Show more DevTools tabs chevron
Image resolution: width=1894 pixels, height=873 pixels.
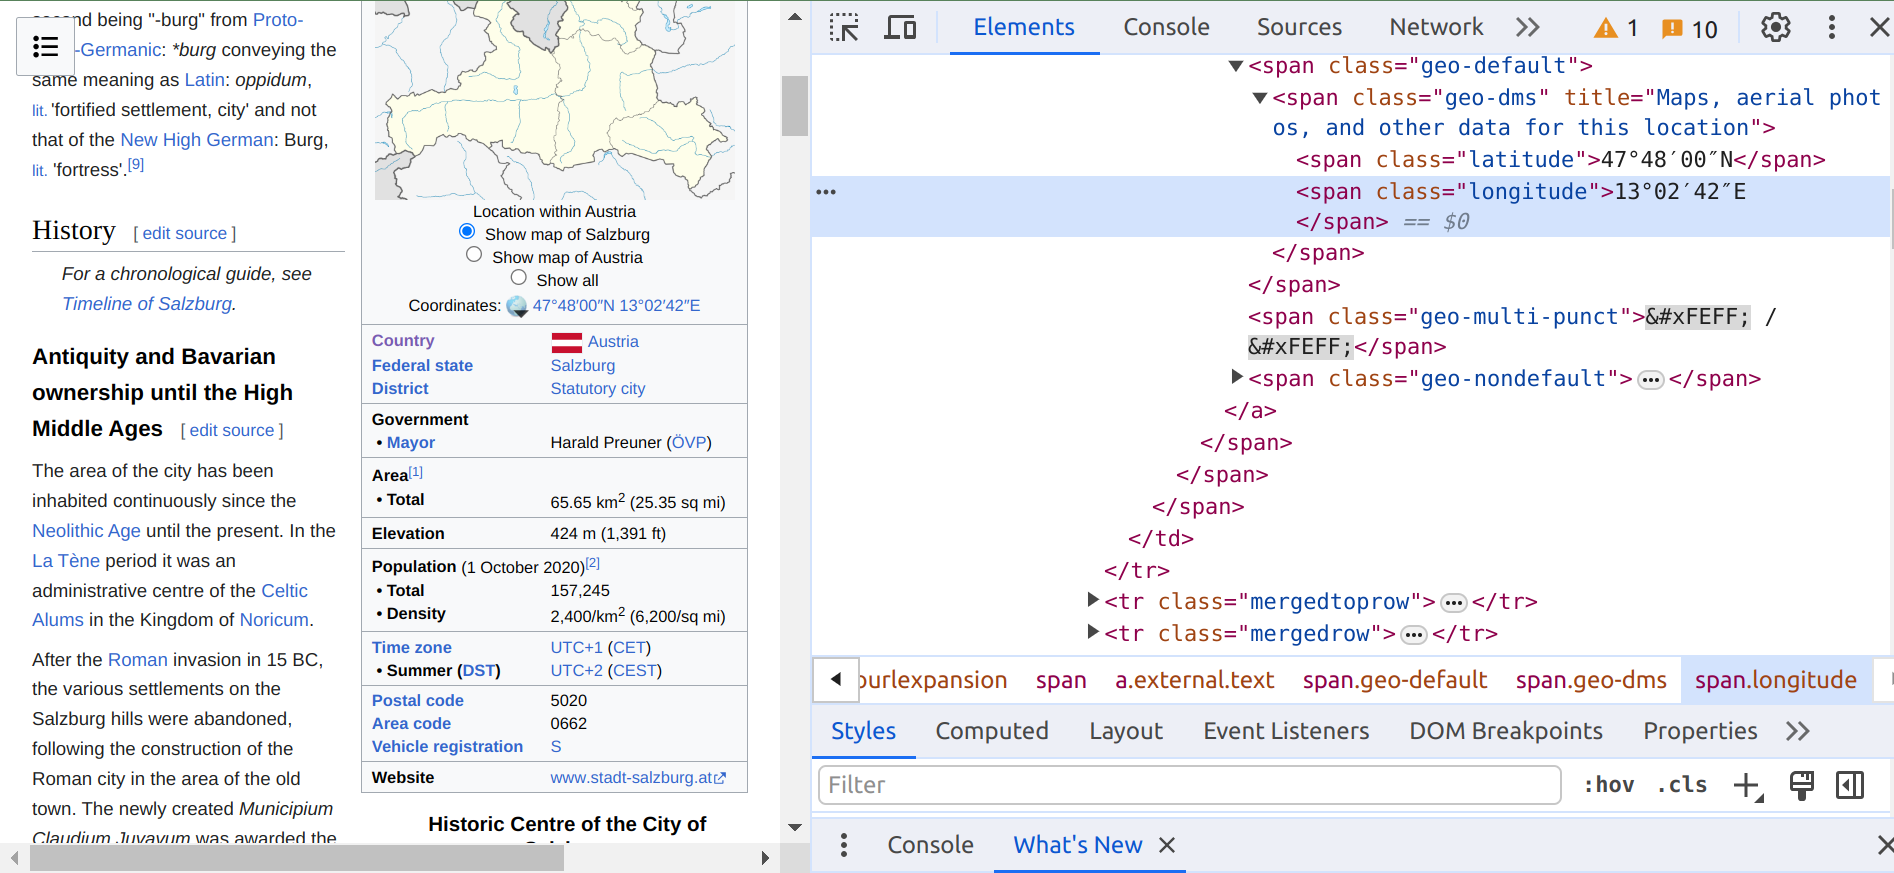pos(1527,27)
